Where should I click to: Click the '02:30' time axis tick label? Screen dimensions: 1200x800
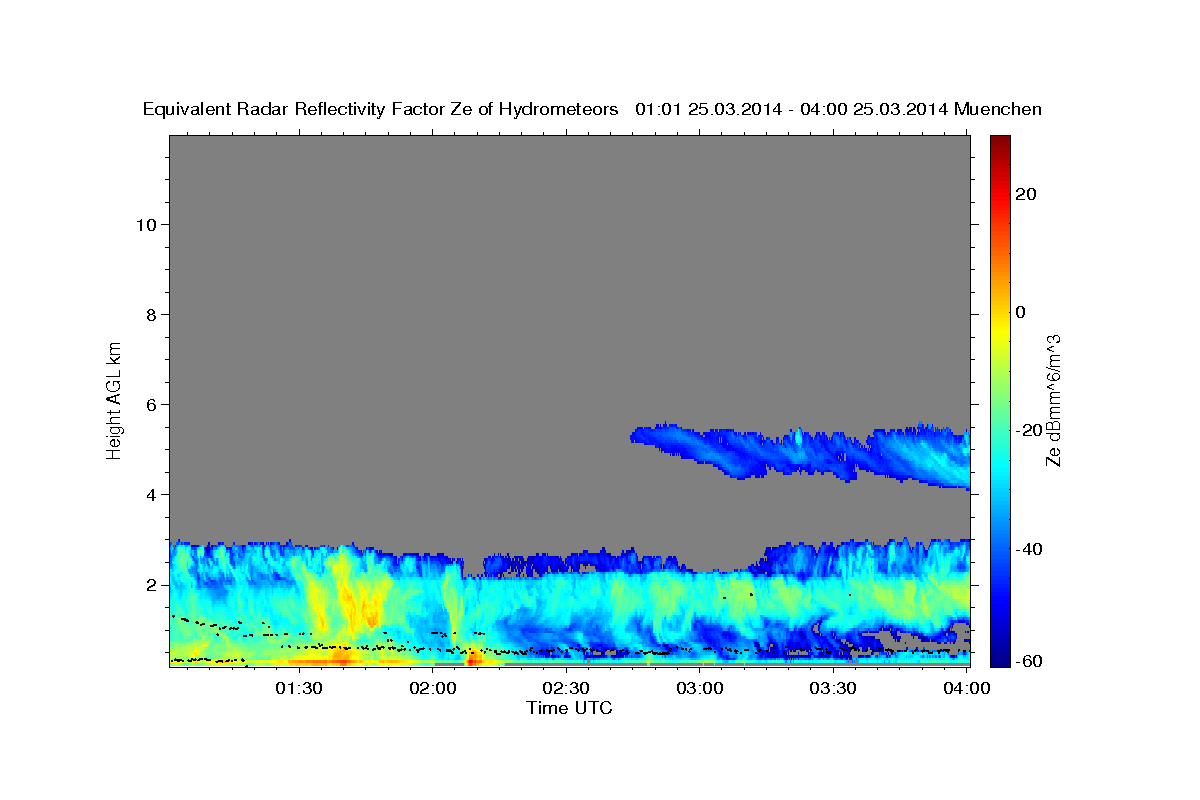coord(566,689)
